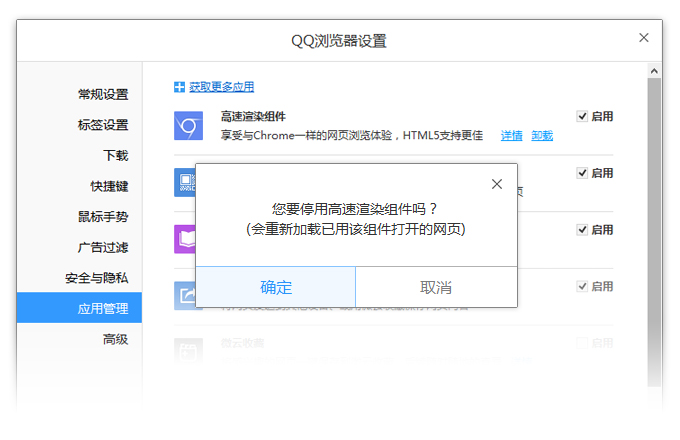Open 常规设置 in the sidebar
680x440 pixels.
point(103,94)
